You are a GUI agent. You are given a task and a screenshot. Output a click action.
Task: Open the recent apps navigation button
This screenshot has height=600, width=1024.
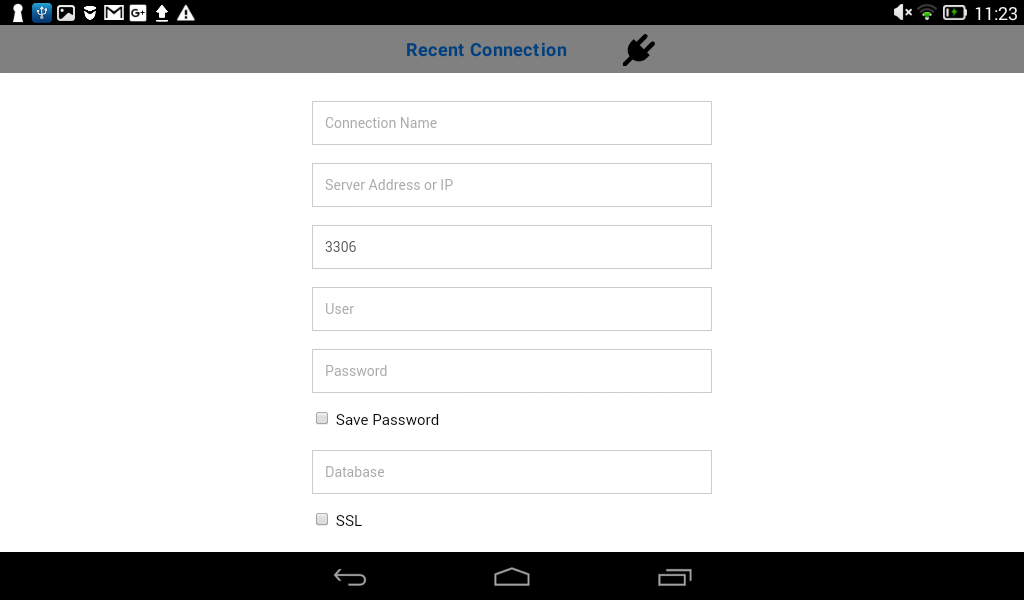675,577
